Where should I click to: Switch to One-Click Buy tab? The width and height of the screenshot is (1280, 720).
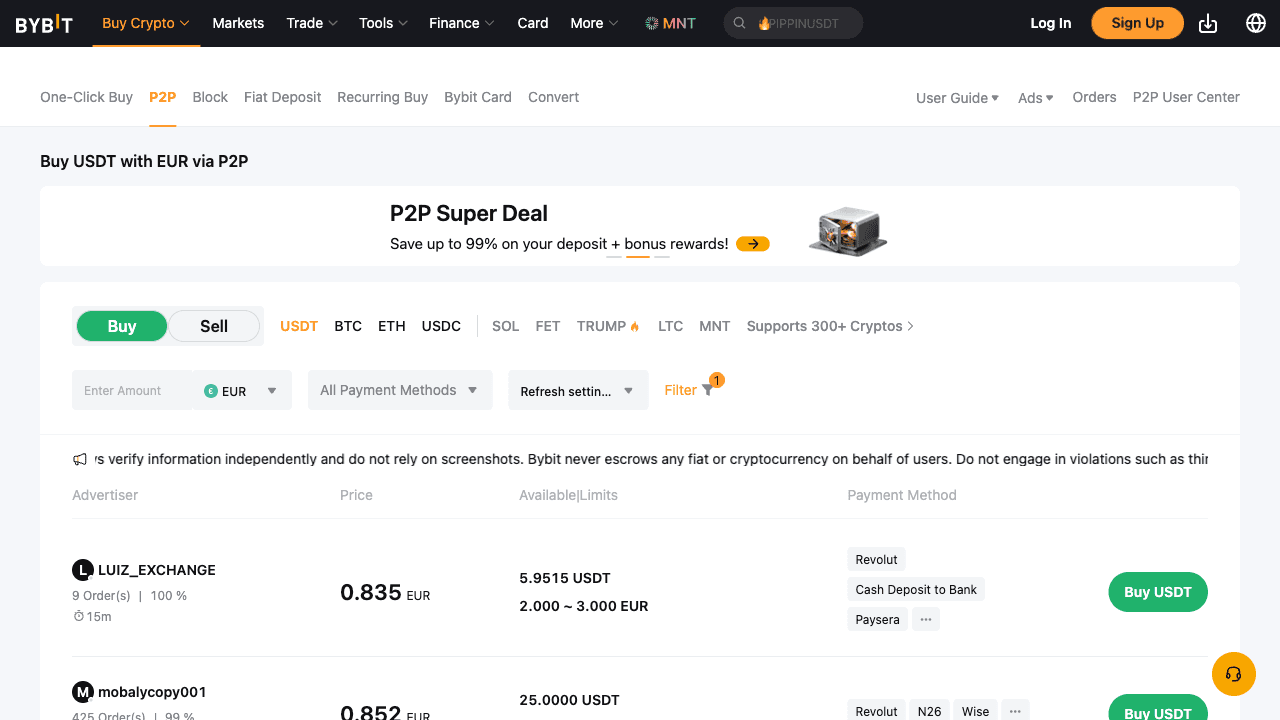coord(86,97)
